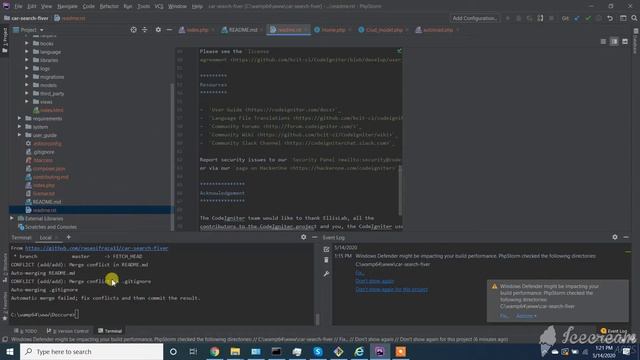
Task: Open Event Log panel settings gear
Action: click(615, 237)
